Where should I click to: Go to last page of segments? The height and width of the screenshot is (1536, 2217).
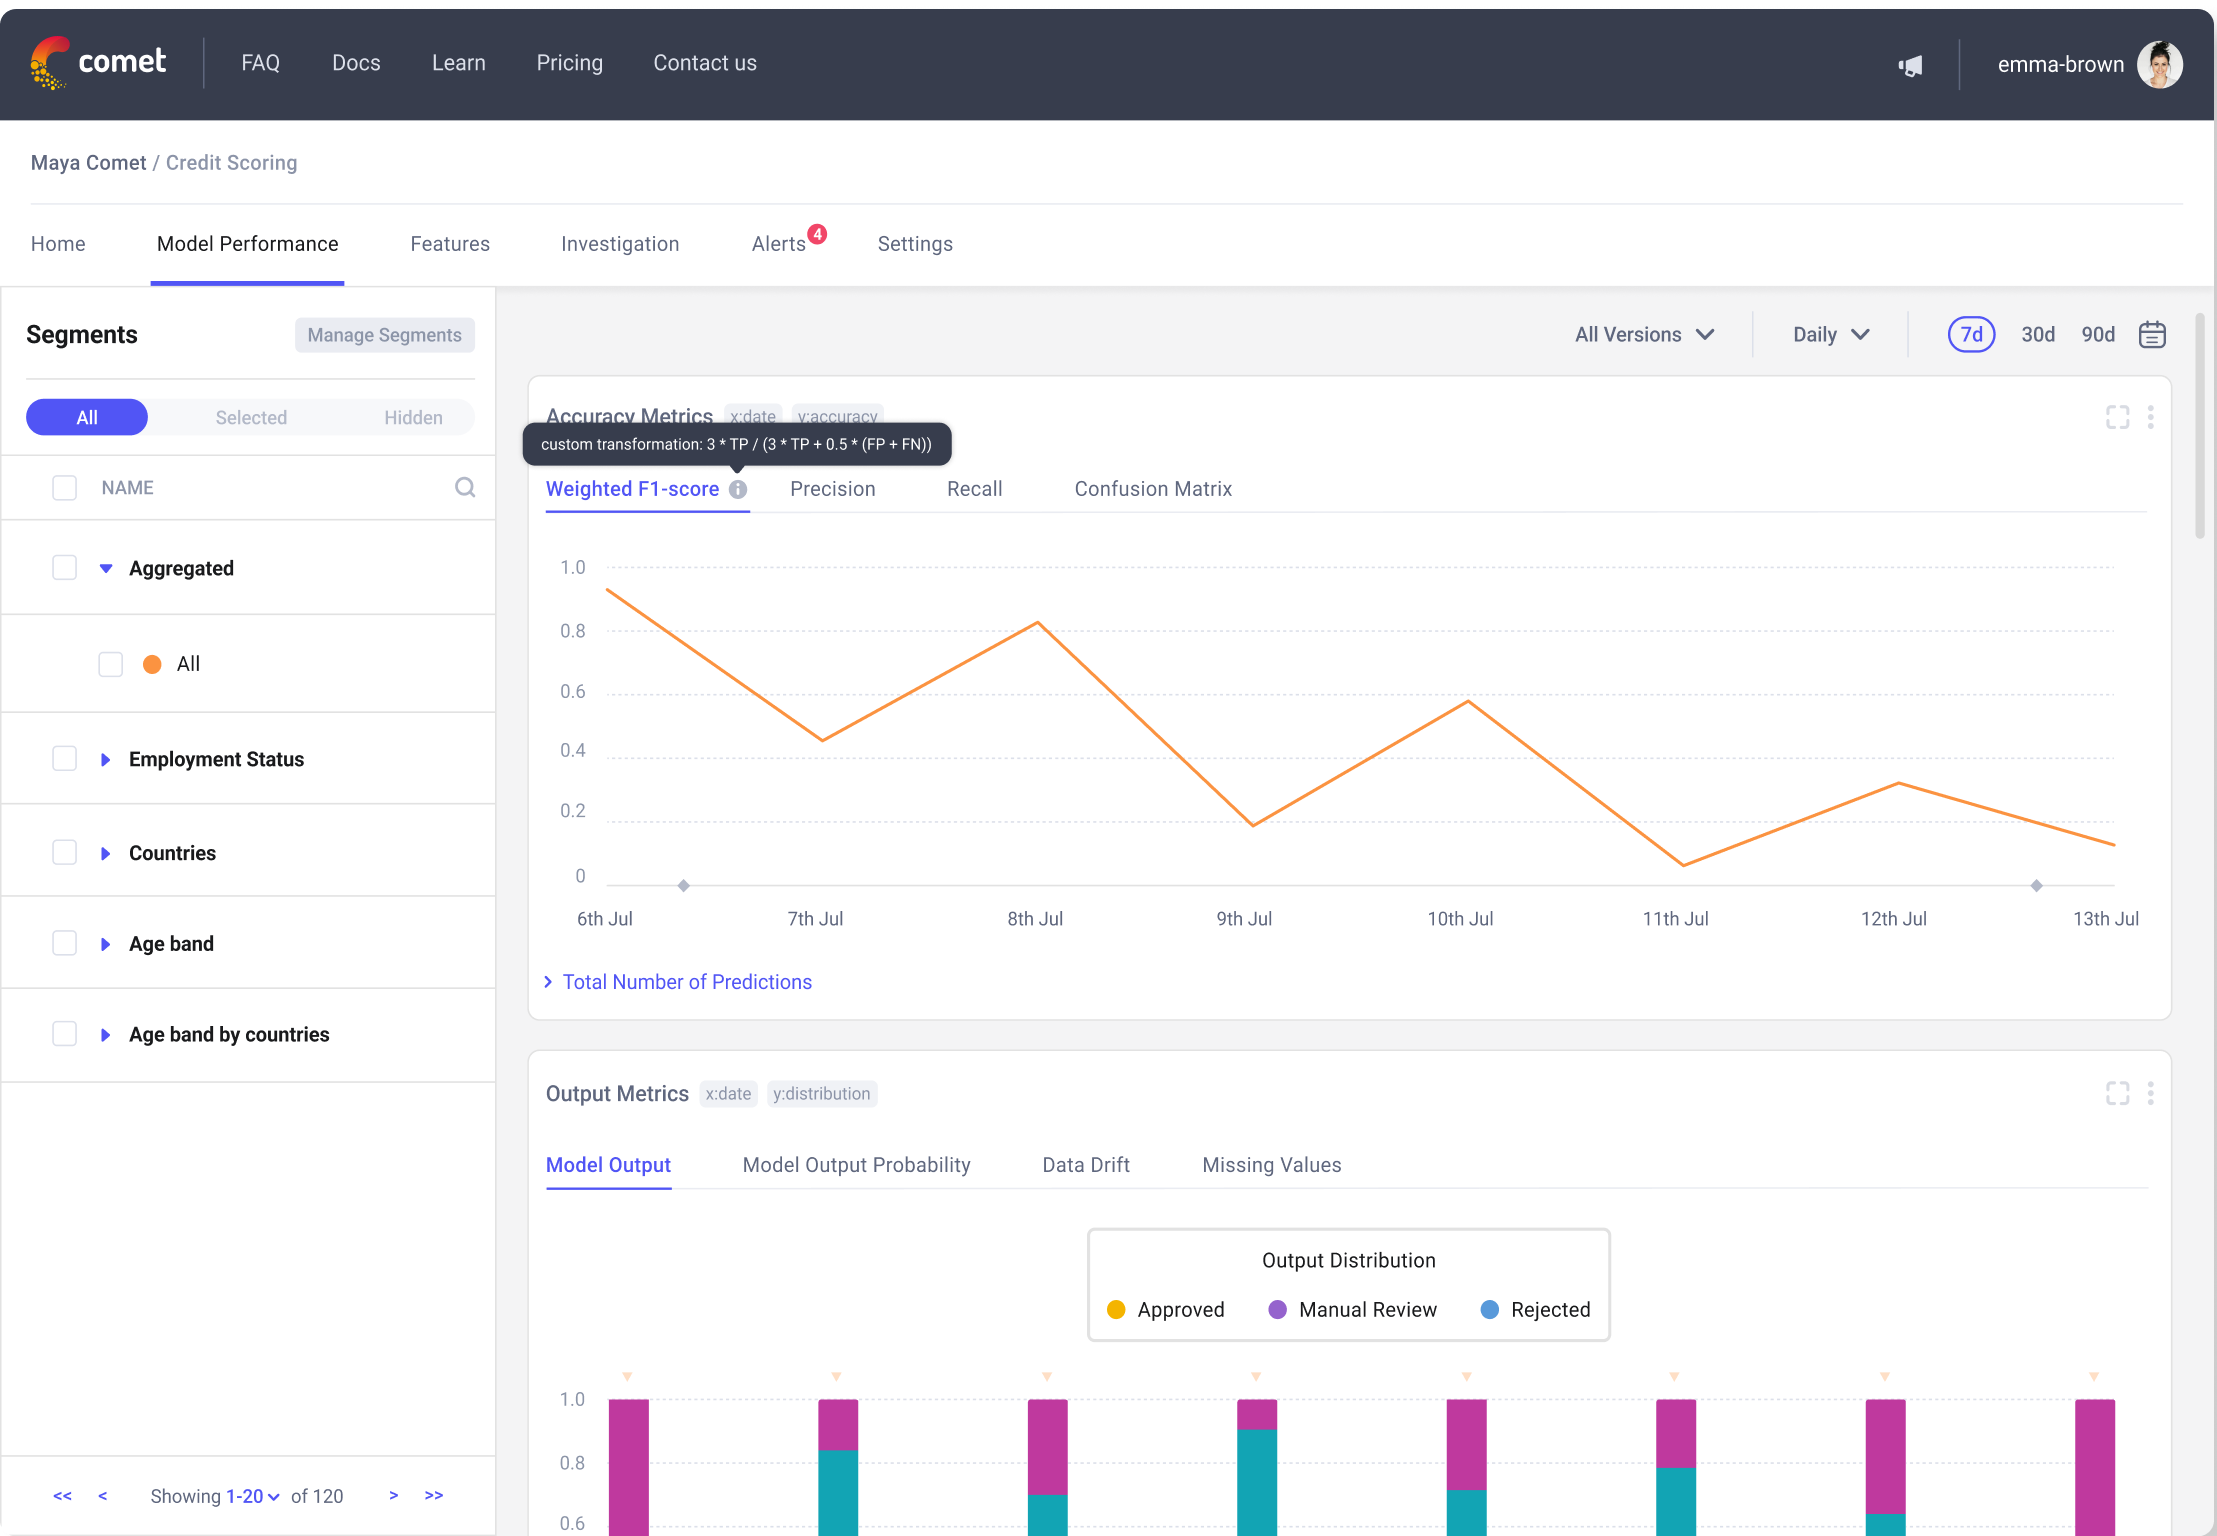pos(433,1496)
